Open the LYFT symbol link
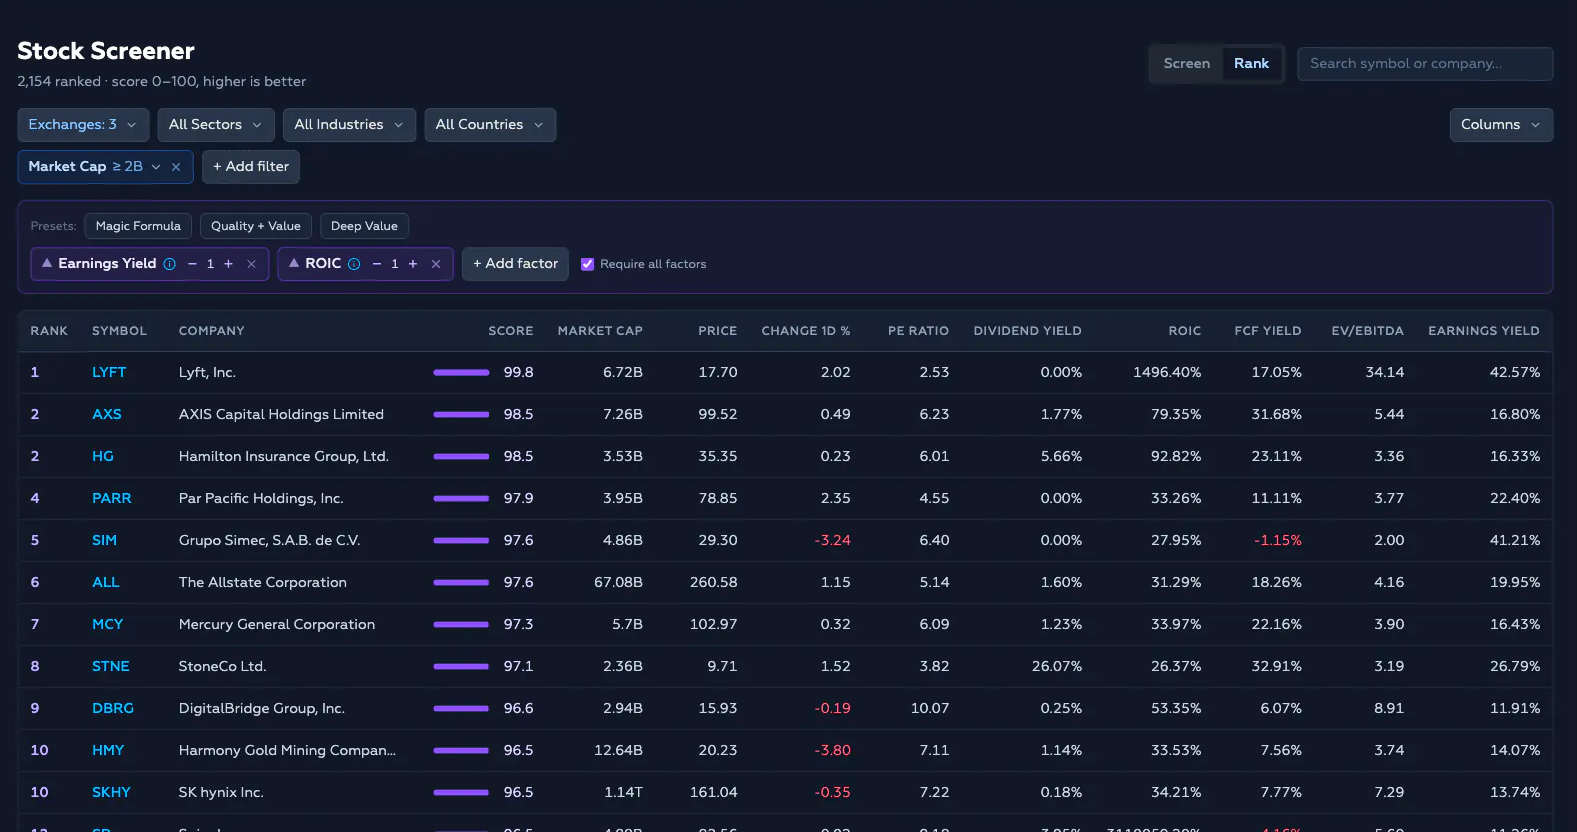Screen dimensions: 1577x832 click(x=109, y=373)
